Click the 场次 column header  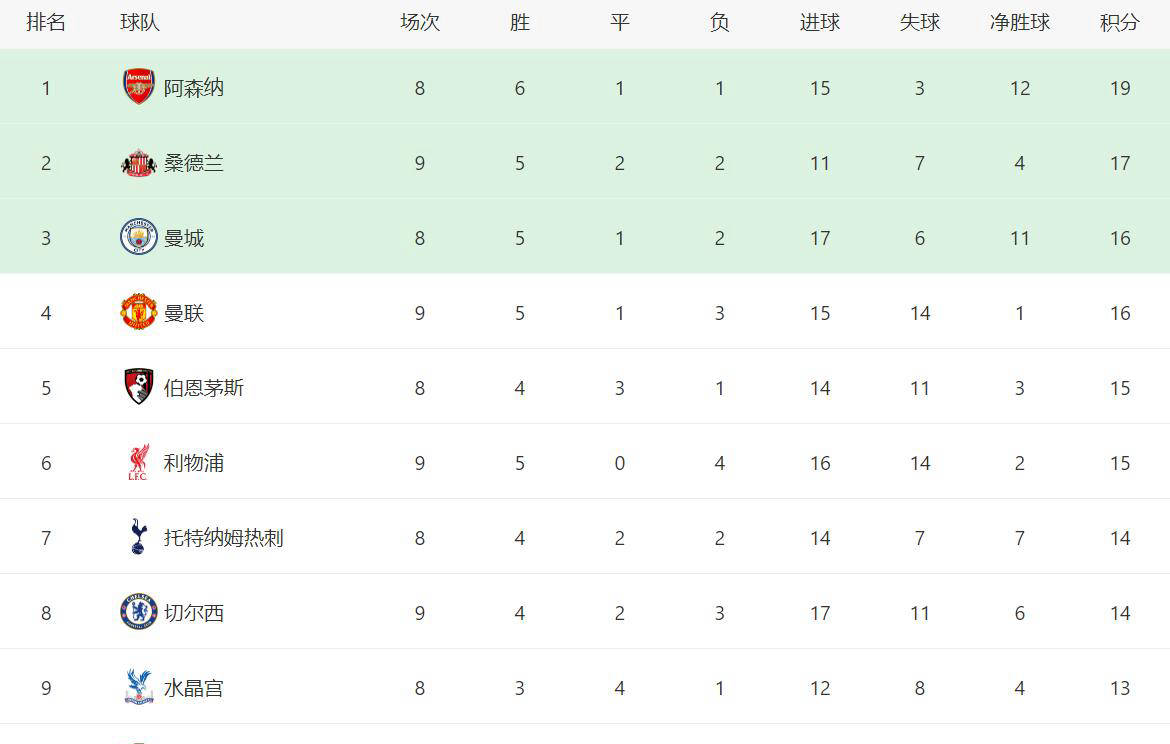[x=420, y=23]
